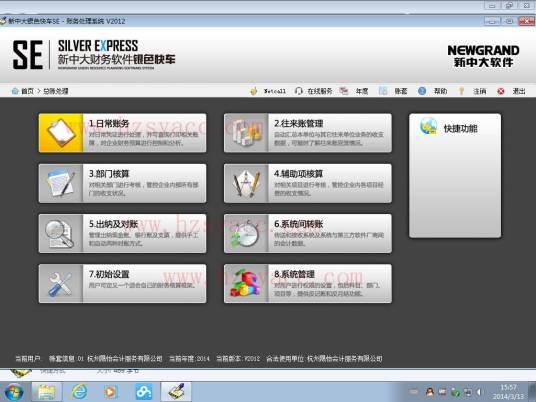536x402 pixels.
Task: Launch 6.系统间转账 clock icon
Action: coord(246,233)
